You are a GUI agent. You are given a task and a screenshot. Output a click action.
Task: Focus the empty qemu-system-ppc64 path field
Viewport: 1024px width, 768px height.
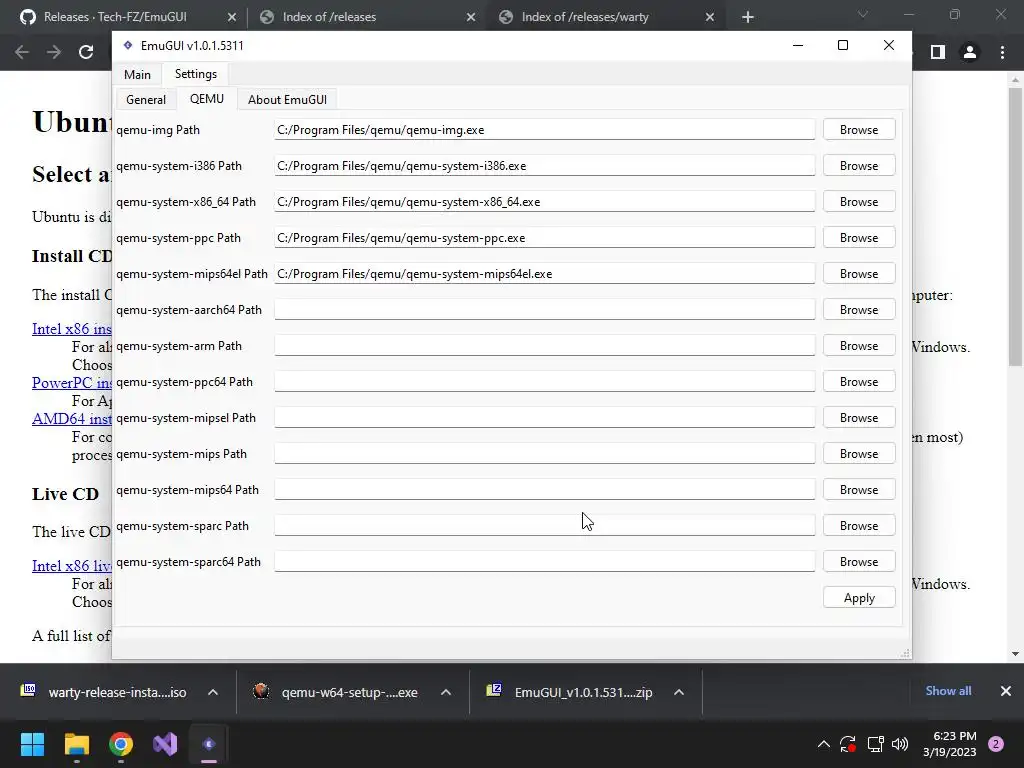tap(545, 381)
